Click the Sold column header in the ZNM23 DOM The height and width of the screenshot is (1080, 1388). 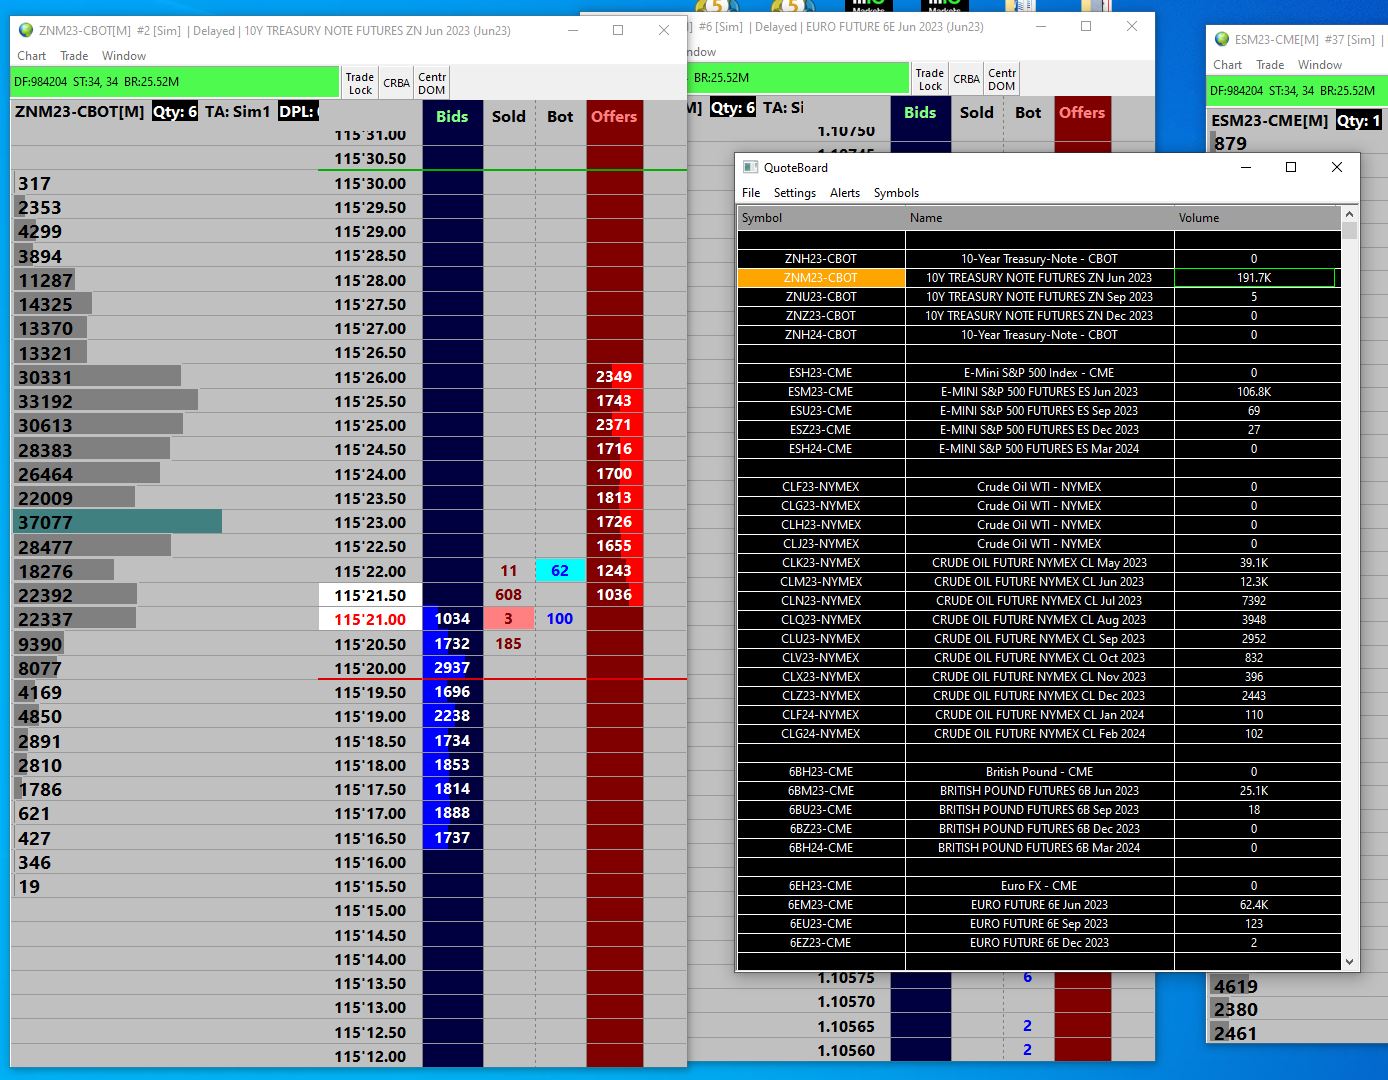509,117
